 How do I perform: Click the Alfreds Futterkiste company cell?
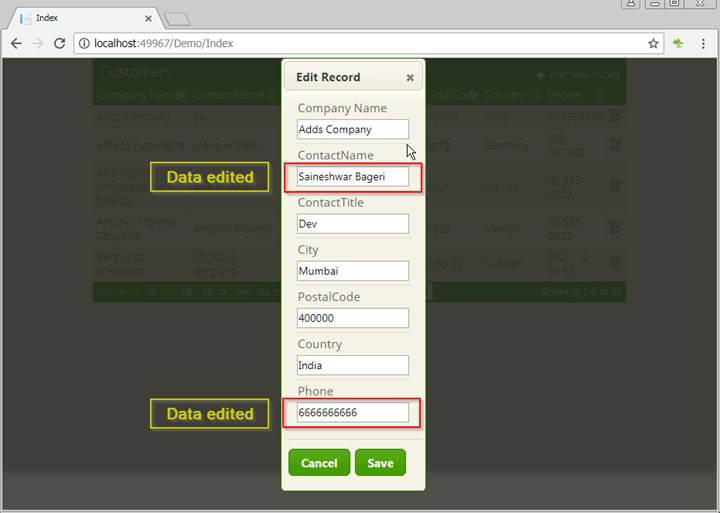(x=141, y=146)
